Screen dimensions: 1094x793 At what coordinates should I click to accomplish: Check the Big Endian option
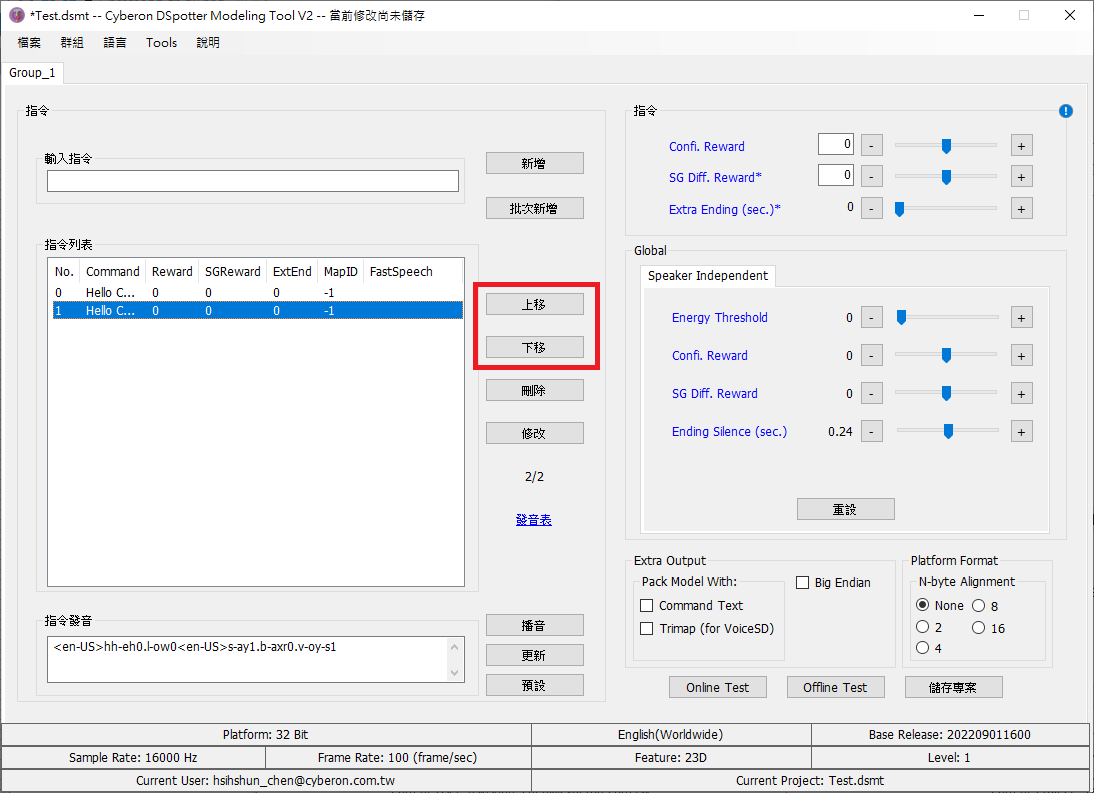(803, 583)
